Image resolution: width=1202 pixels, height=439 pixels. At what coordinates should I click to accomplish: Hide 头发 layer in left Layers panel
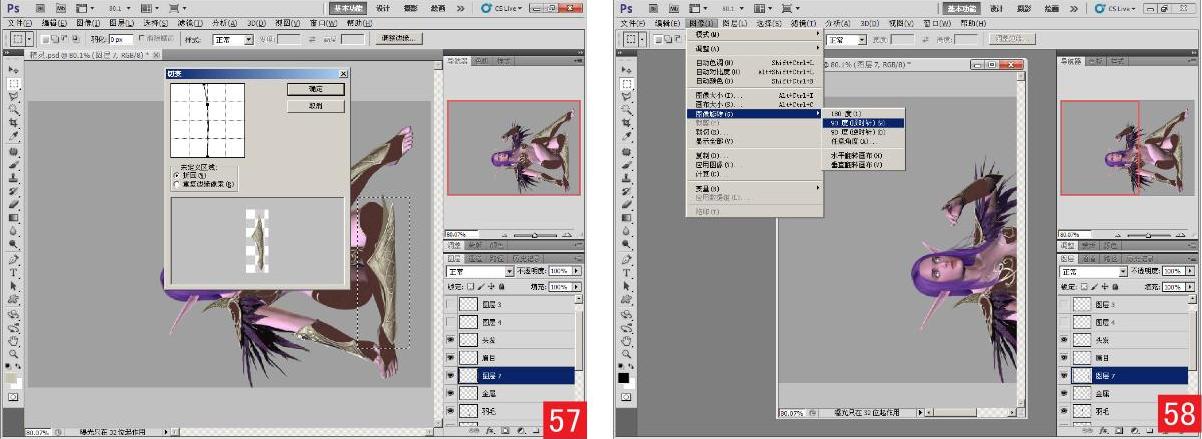(449, 340)
